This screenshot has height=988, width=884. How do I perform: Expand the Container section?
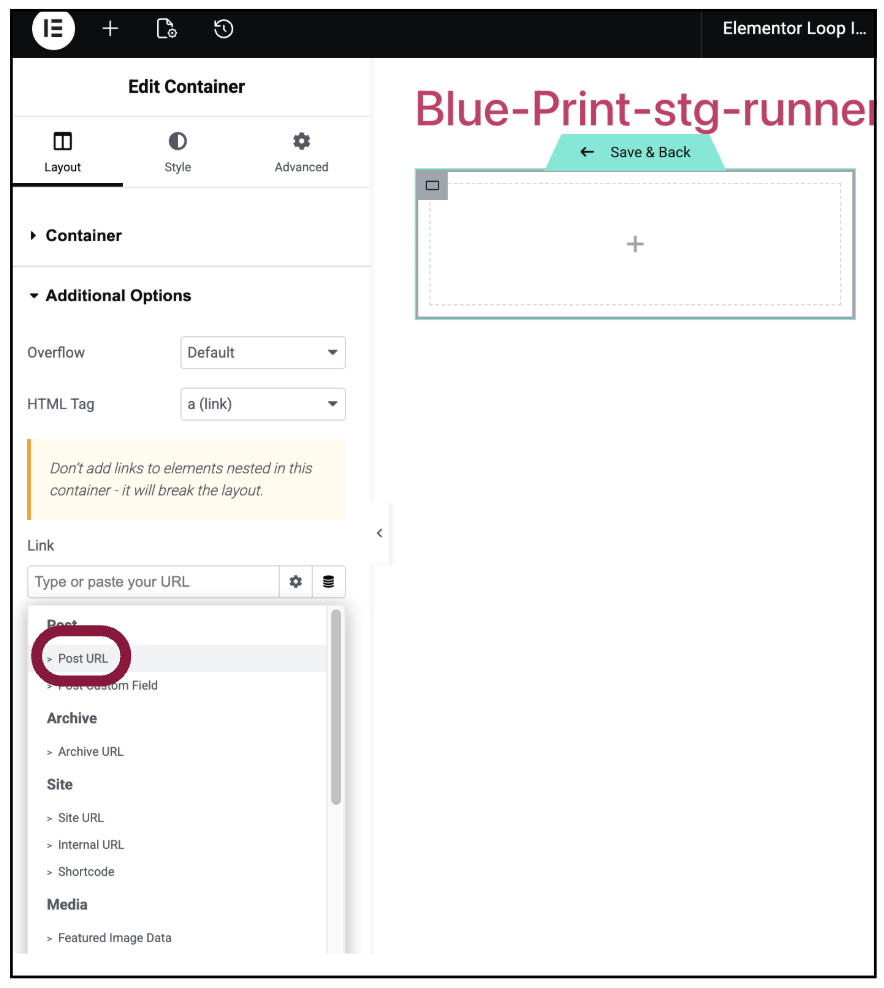coord(83,236)
